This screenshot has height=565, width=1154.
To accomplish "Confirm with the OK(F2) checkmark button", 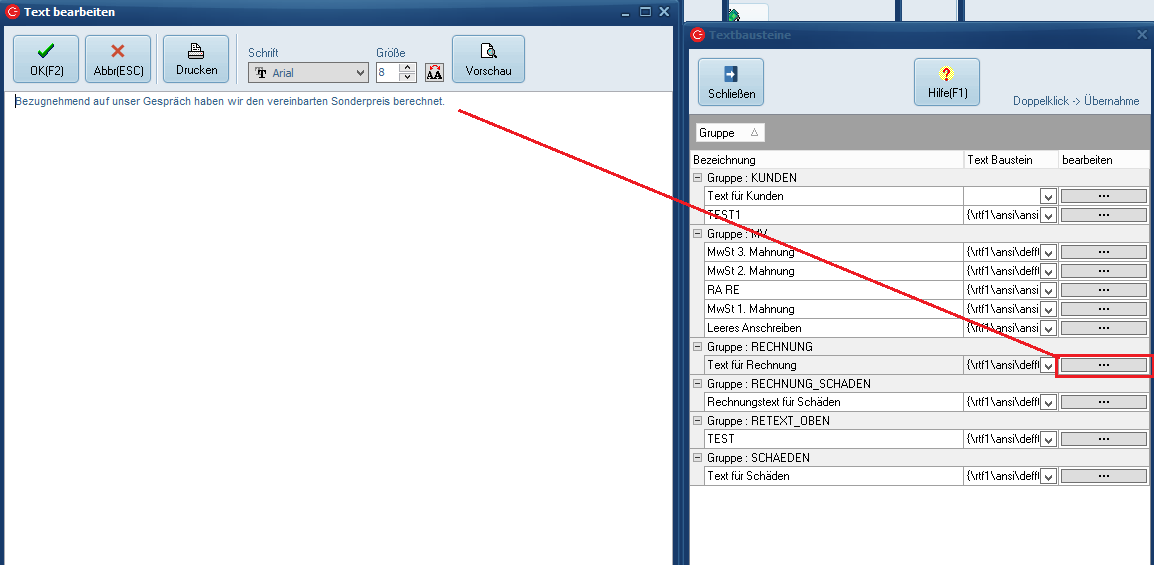I will tap(45, 59).
